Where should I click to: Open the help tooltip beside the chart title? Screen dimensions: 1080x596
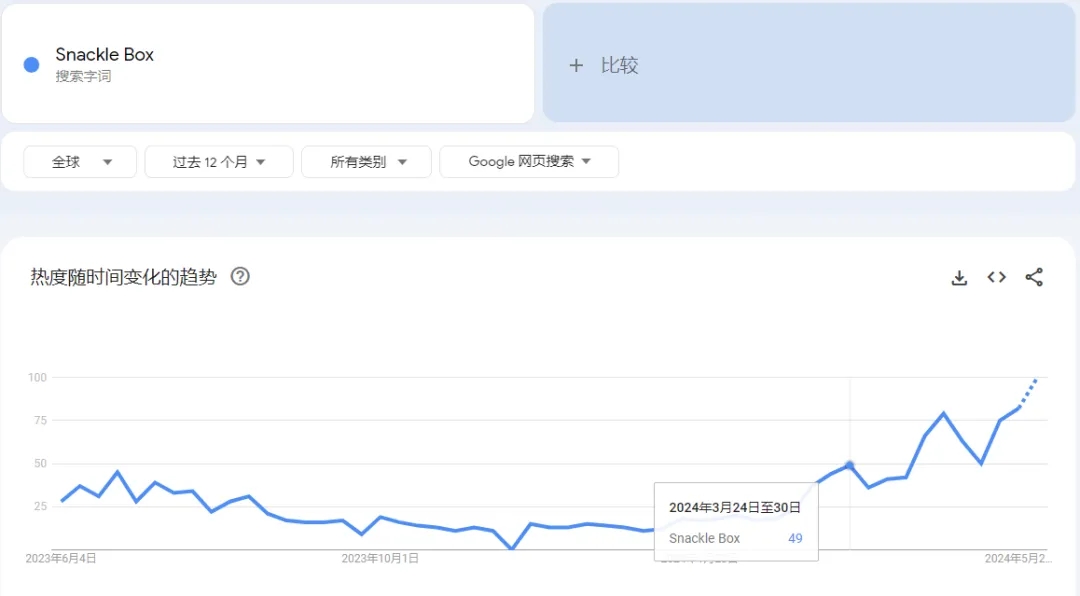pos(240,277)
